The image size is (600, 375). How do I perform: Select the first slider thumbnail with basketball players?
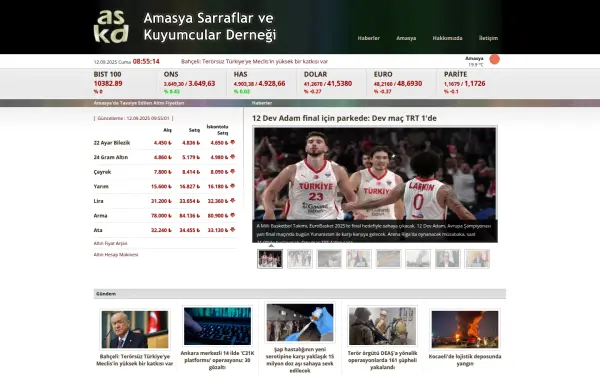click(x=270, y=259)
